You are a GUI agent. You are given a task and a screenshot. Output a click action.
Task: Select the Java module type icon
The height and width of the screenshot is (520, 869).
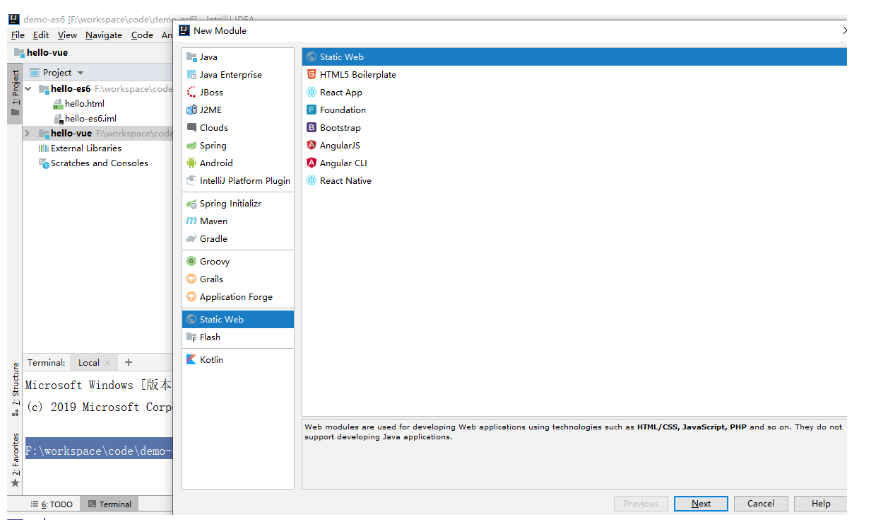click(191, 57)
